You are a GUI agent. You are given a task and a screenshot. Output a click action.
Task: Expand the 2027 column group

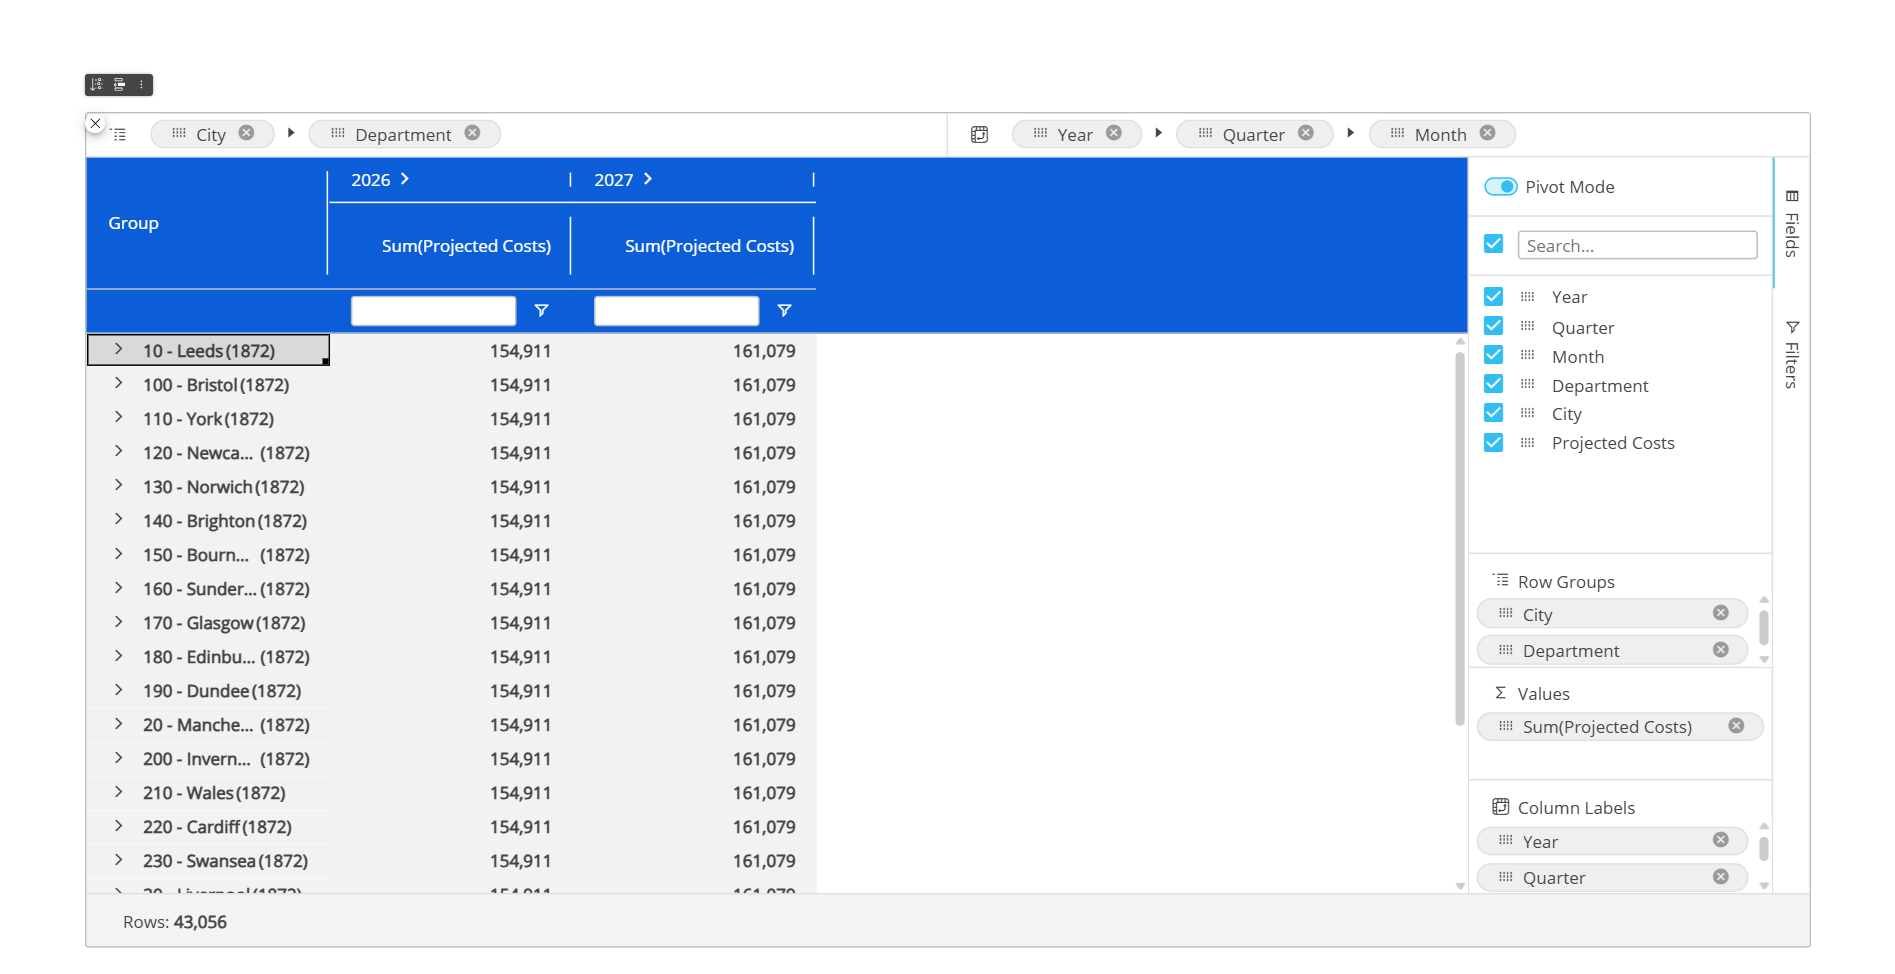pyautogui.click(x=648, y=179)
